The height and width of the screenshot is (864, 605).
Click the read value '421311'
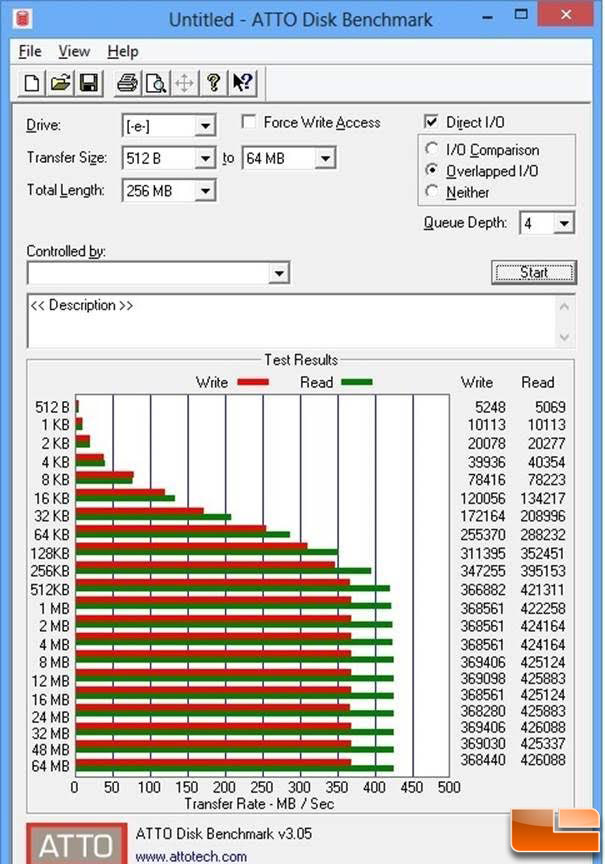click(543, 590)
